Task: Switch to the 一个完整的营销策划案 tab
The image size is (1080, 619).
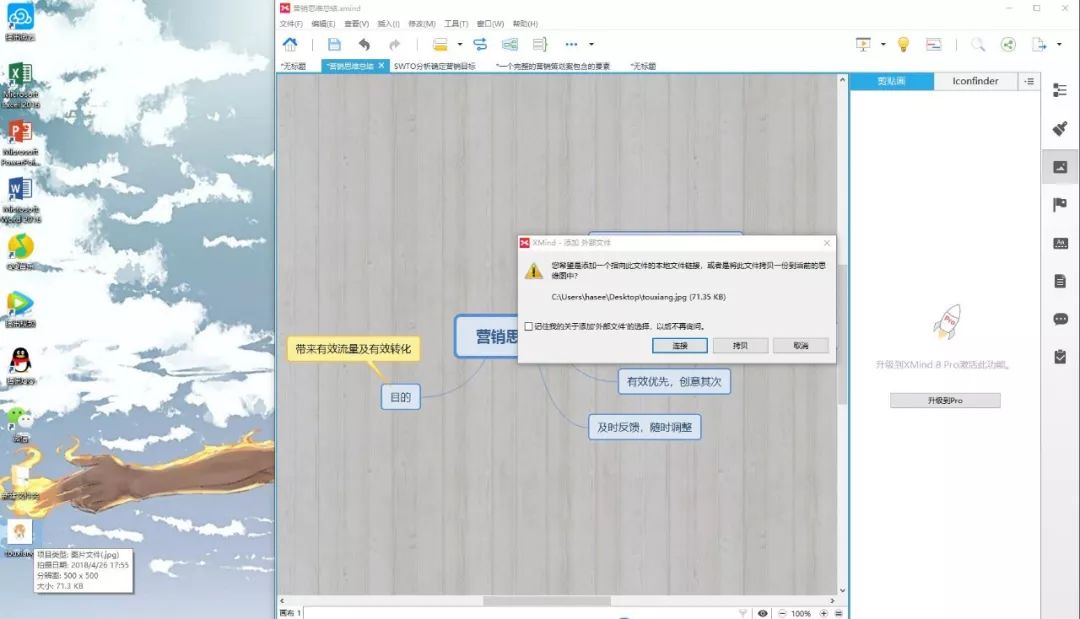Action: point(552,66)
